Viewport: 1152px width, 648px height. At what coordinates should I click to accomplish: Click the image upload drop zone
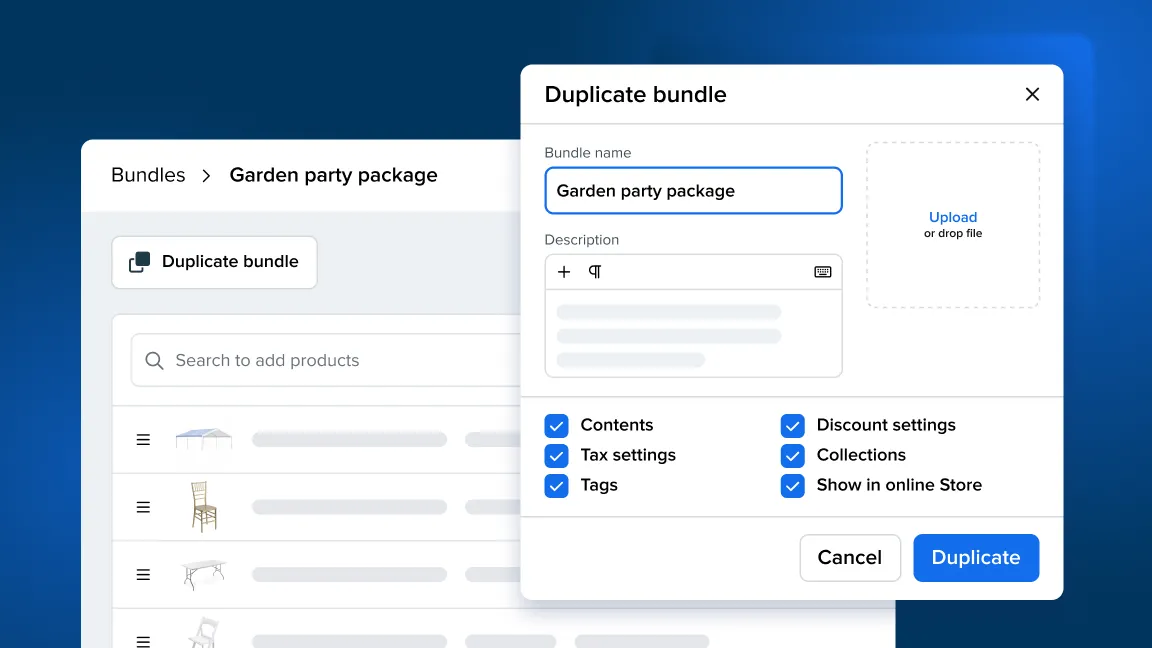tap(953, 225)
